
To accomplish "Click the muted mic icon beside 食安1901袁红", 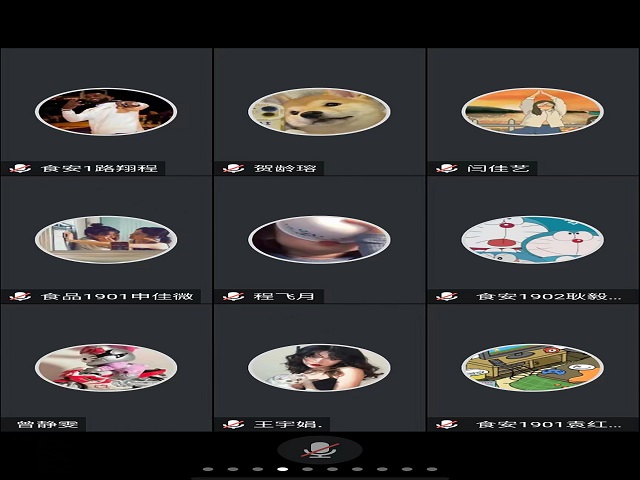I will (x=447, y=424).
